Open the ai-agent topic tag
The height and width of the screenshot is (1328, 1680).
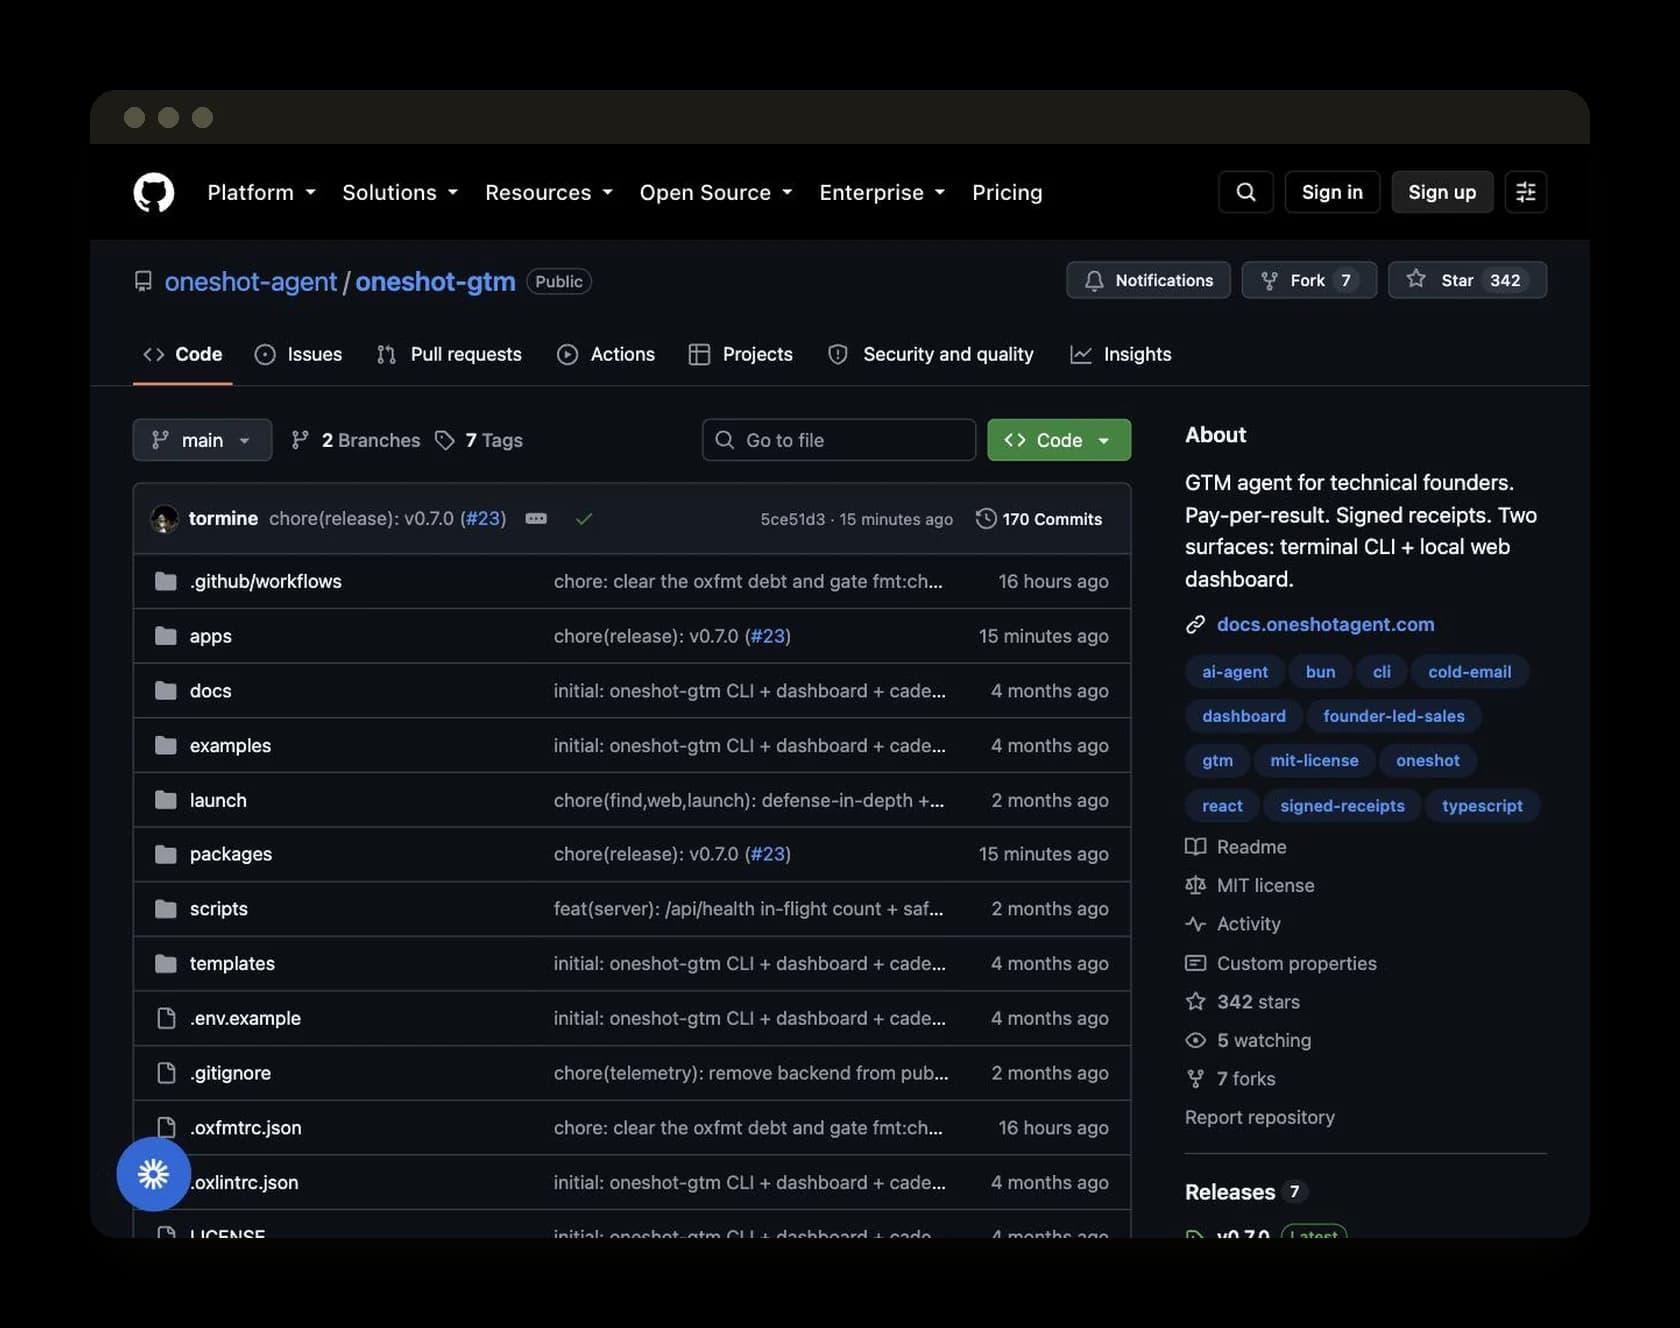tap(1235, 672)
